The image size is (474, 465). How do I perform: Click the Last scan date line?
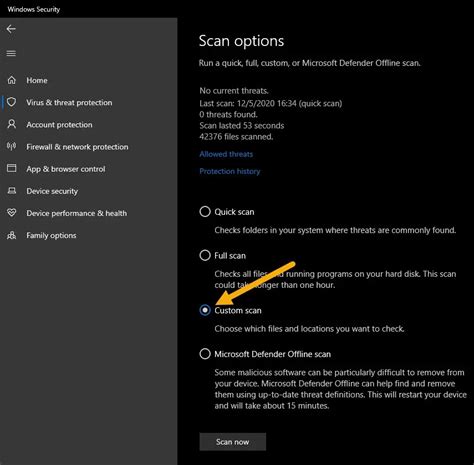(271, 103)
